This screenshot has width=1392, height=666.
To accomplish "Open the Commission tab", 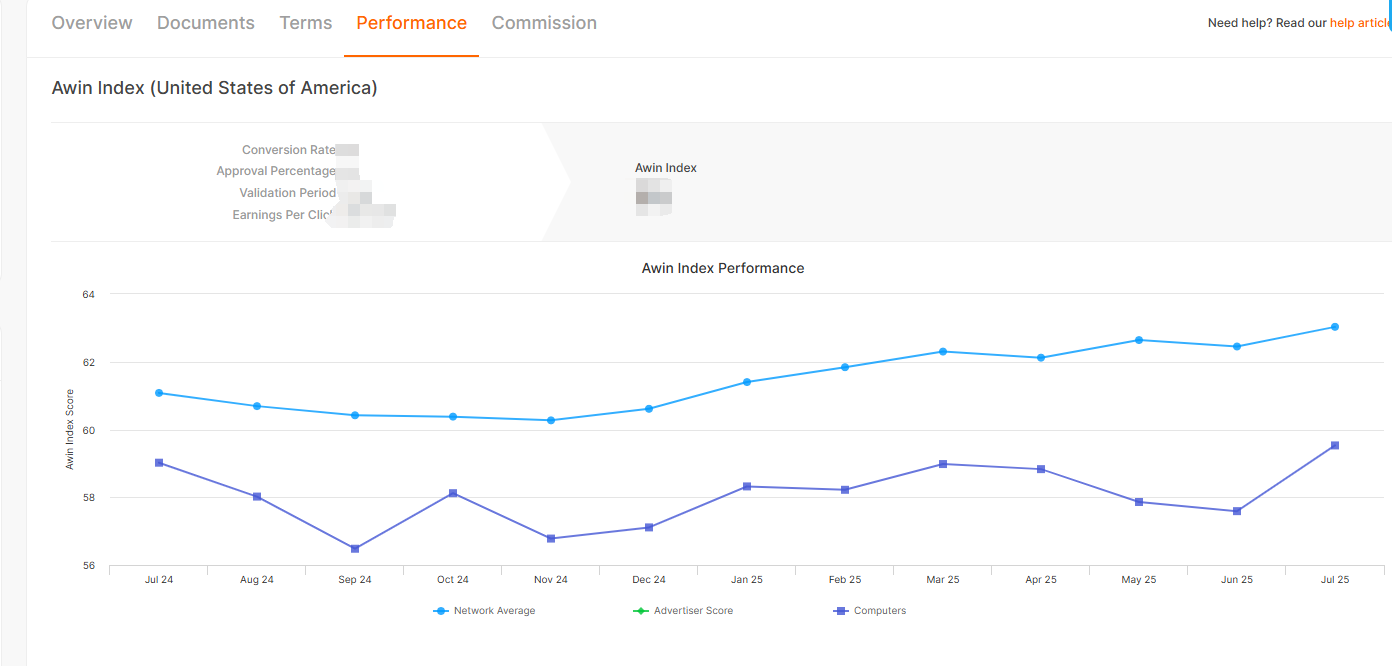I will (x=544, y=23).
